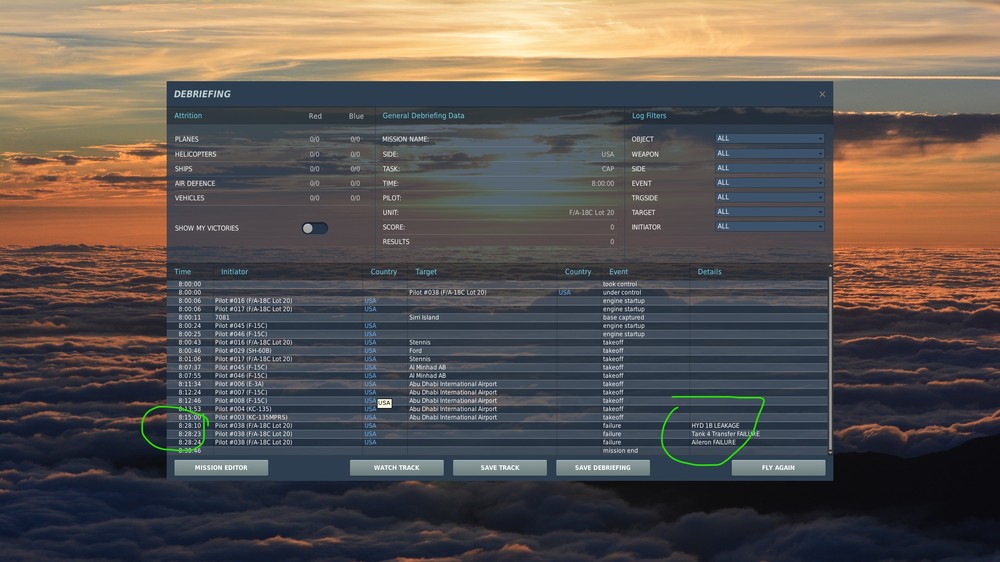This screenshot has height=562, width=1000.
Task: Sort log by Target column header
Action: pyautogui.click(x=426, y=272)
